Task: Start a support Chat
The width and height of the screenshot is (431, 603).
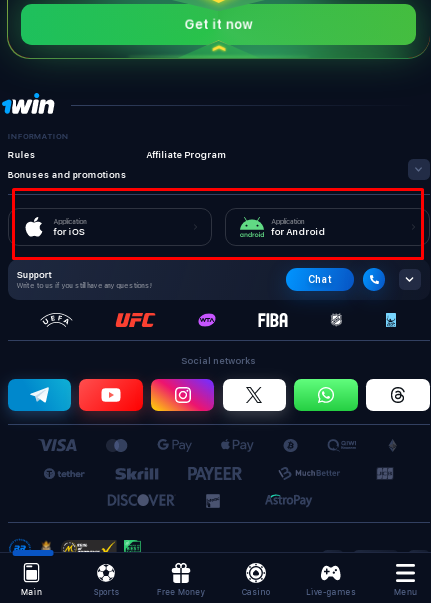Action: (320, 279)
